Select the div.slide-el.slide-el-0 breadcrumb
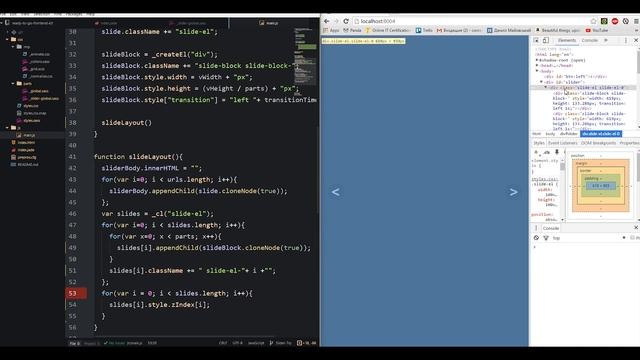This screenshot has width=640, height=360. [x=601, y=134]
